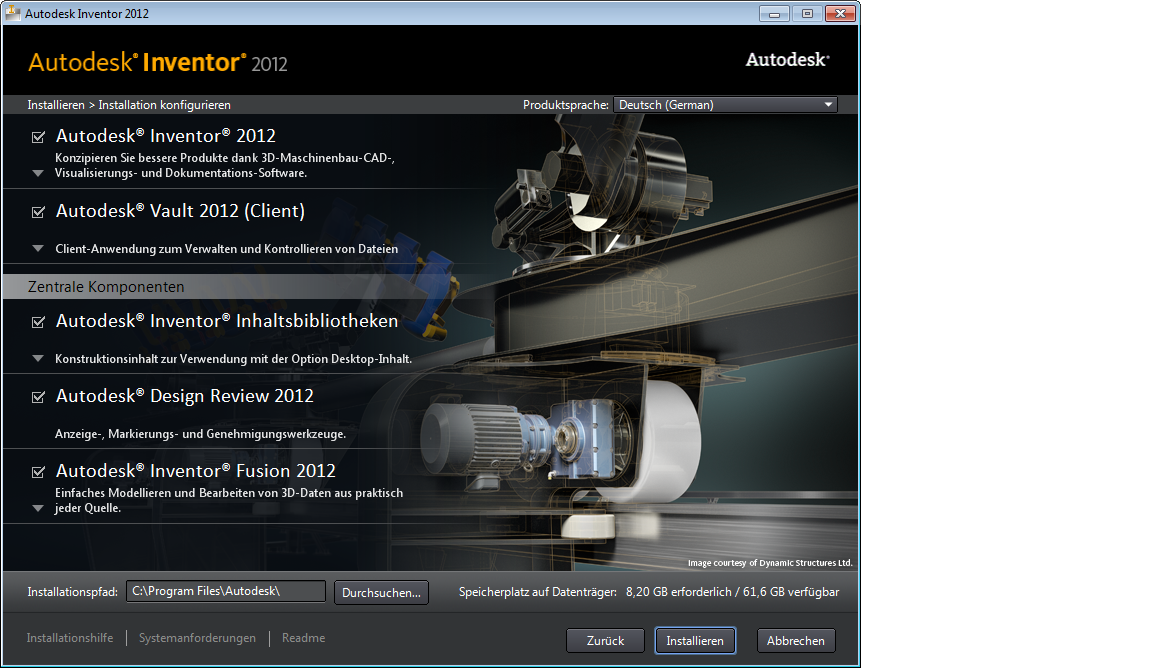Start setup with the Installieren button
This screenshot has height=668, width=1152.
pyautogui.click(x=695, y=641)
